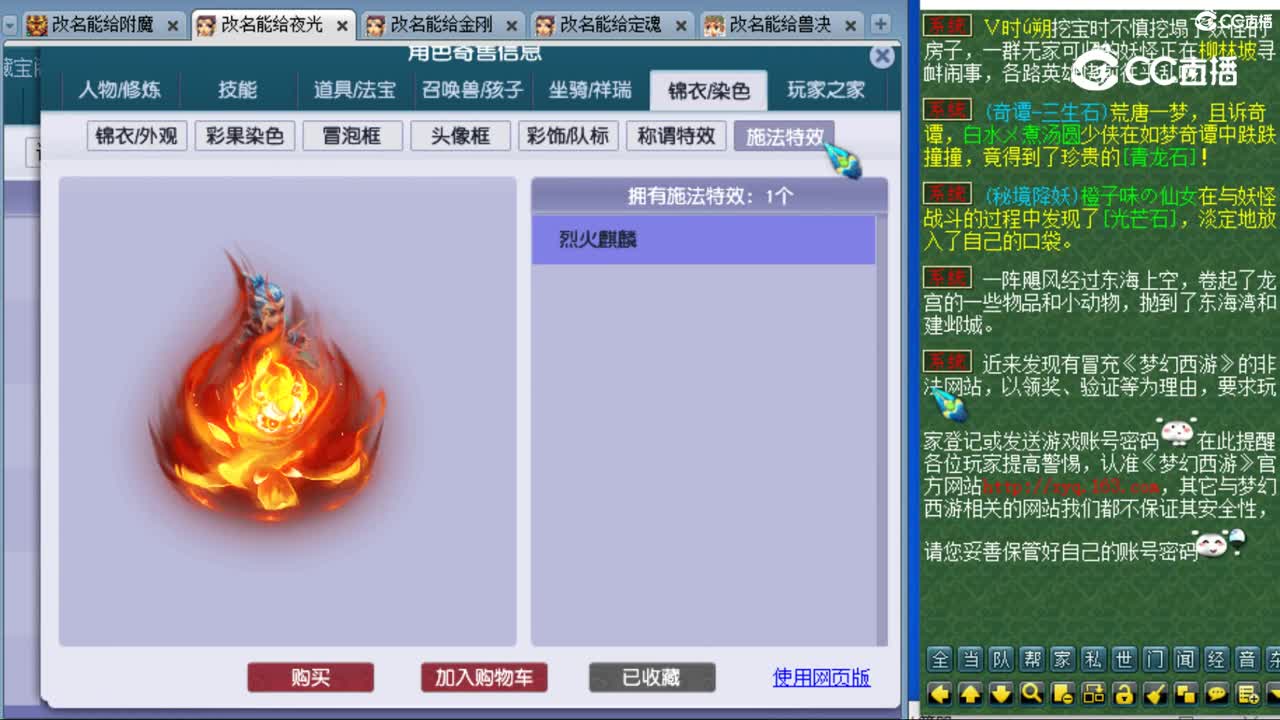Viewport: 1280px width, 720px height.
Task: Click the 已收藏 favorited button
Action: pyautogui.click(x=652, y=677)
